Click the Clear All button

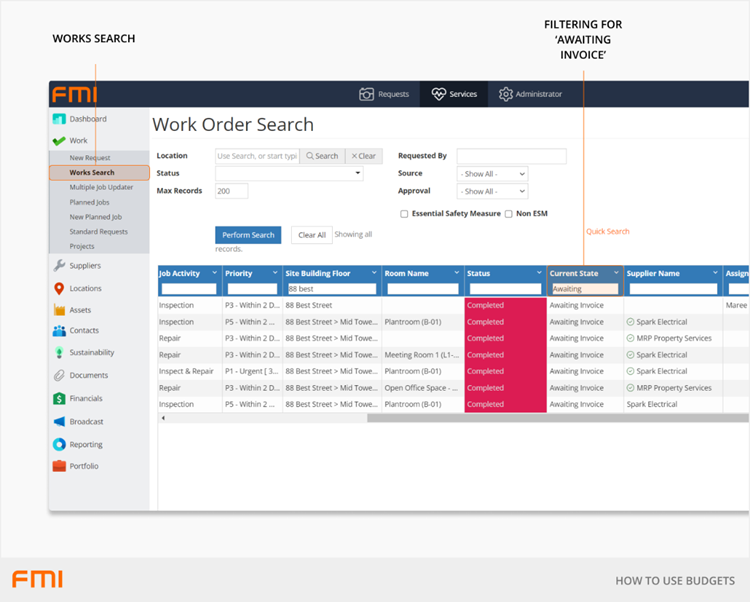[312, 235]
